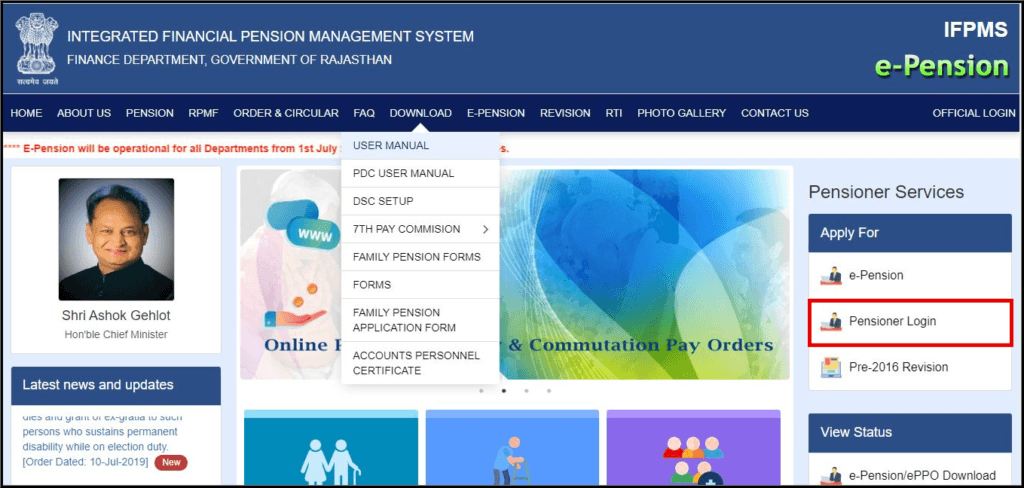Expand the 7TH PAY COMMISION submenu arrow

pyautogui.click(x=485, y=229)
